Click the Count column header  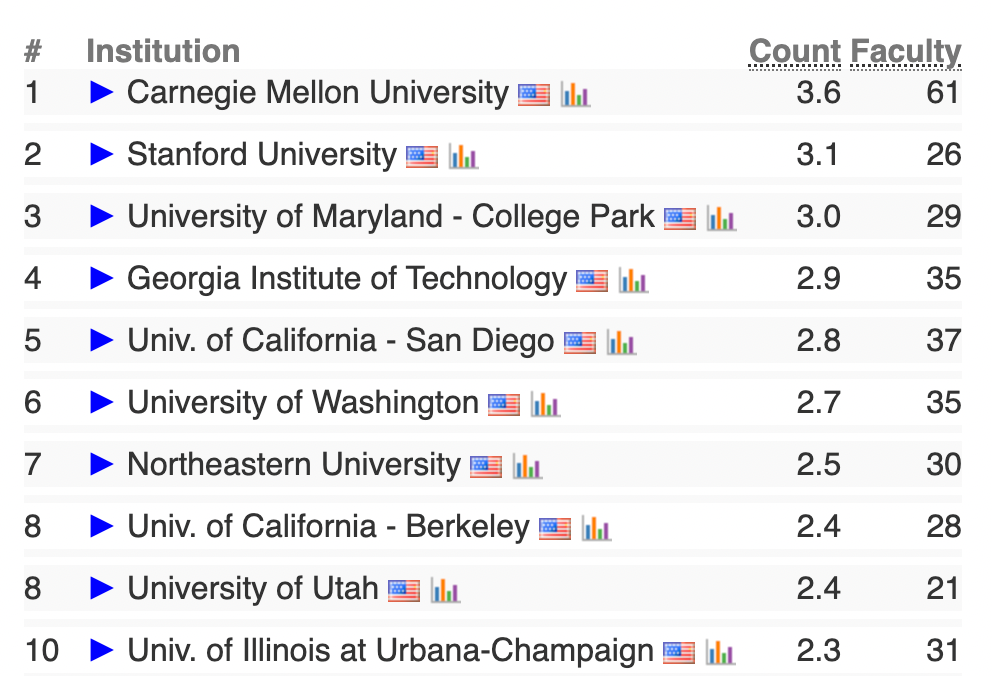click(795, 52)
